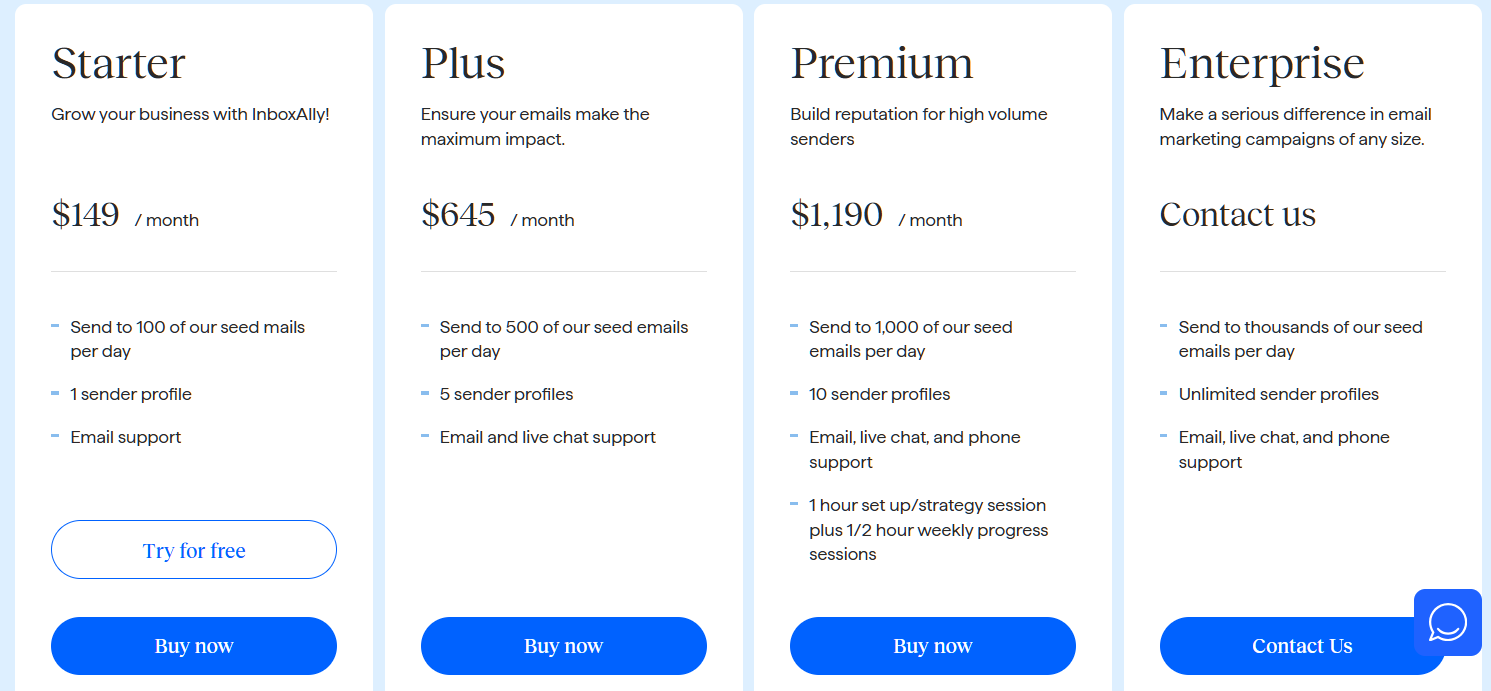The height and width of the screenshot is (691, 1491).
Task: Open the live chat widget
Action: (x=1447, y=622)
